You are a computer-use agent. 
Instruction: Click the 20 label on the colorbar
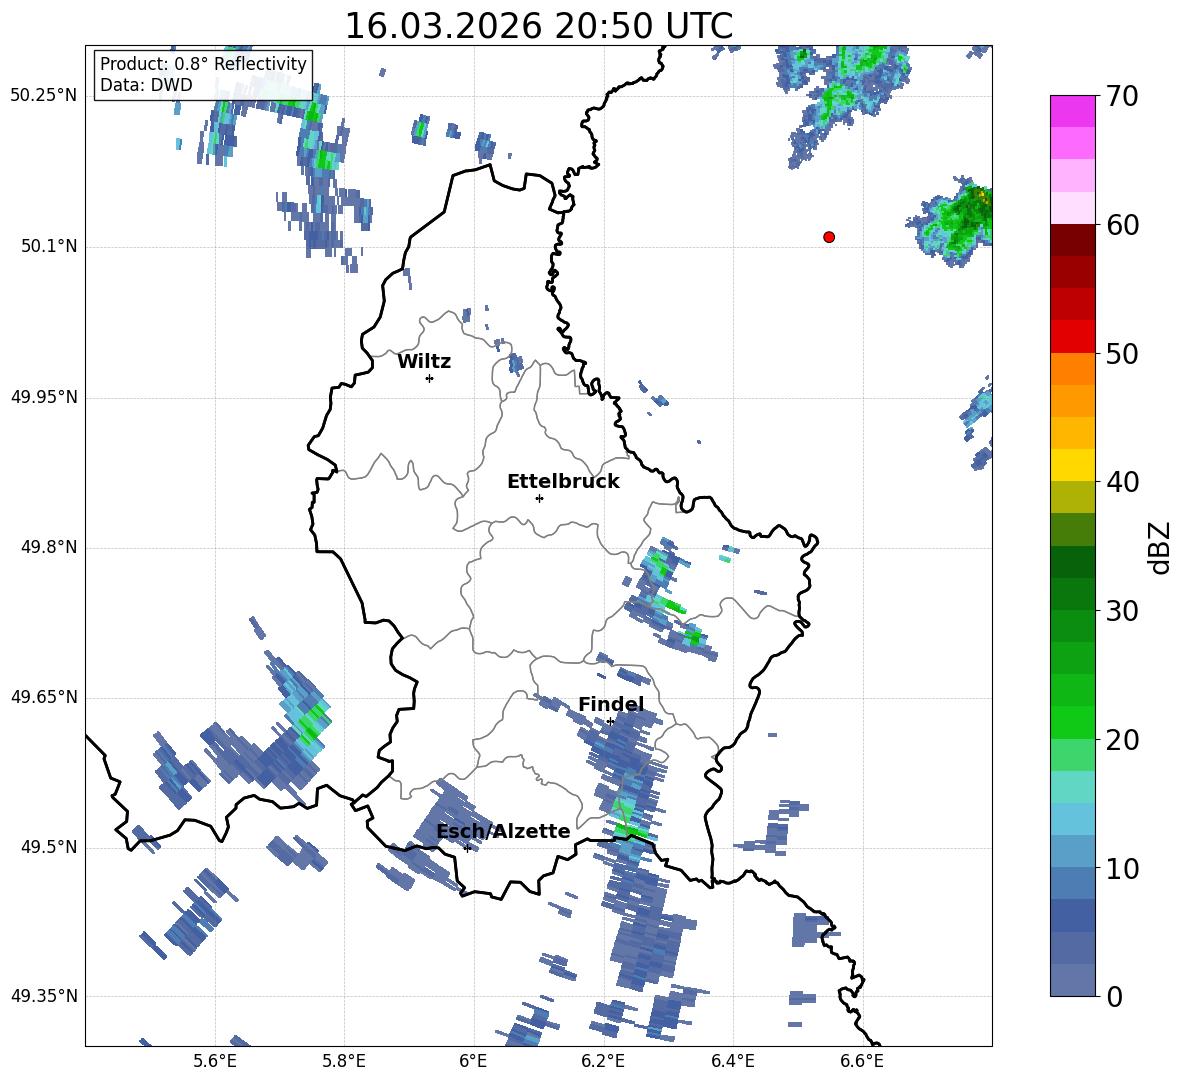(1122, 740)
